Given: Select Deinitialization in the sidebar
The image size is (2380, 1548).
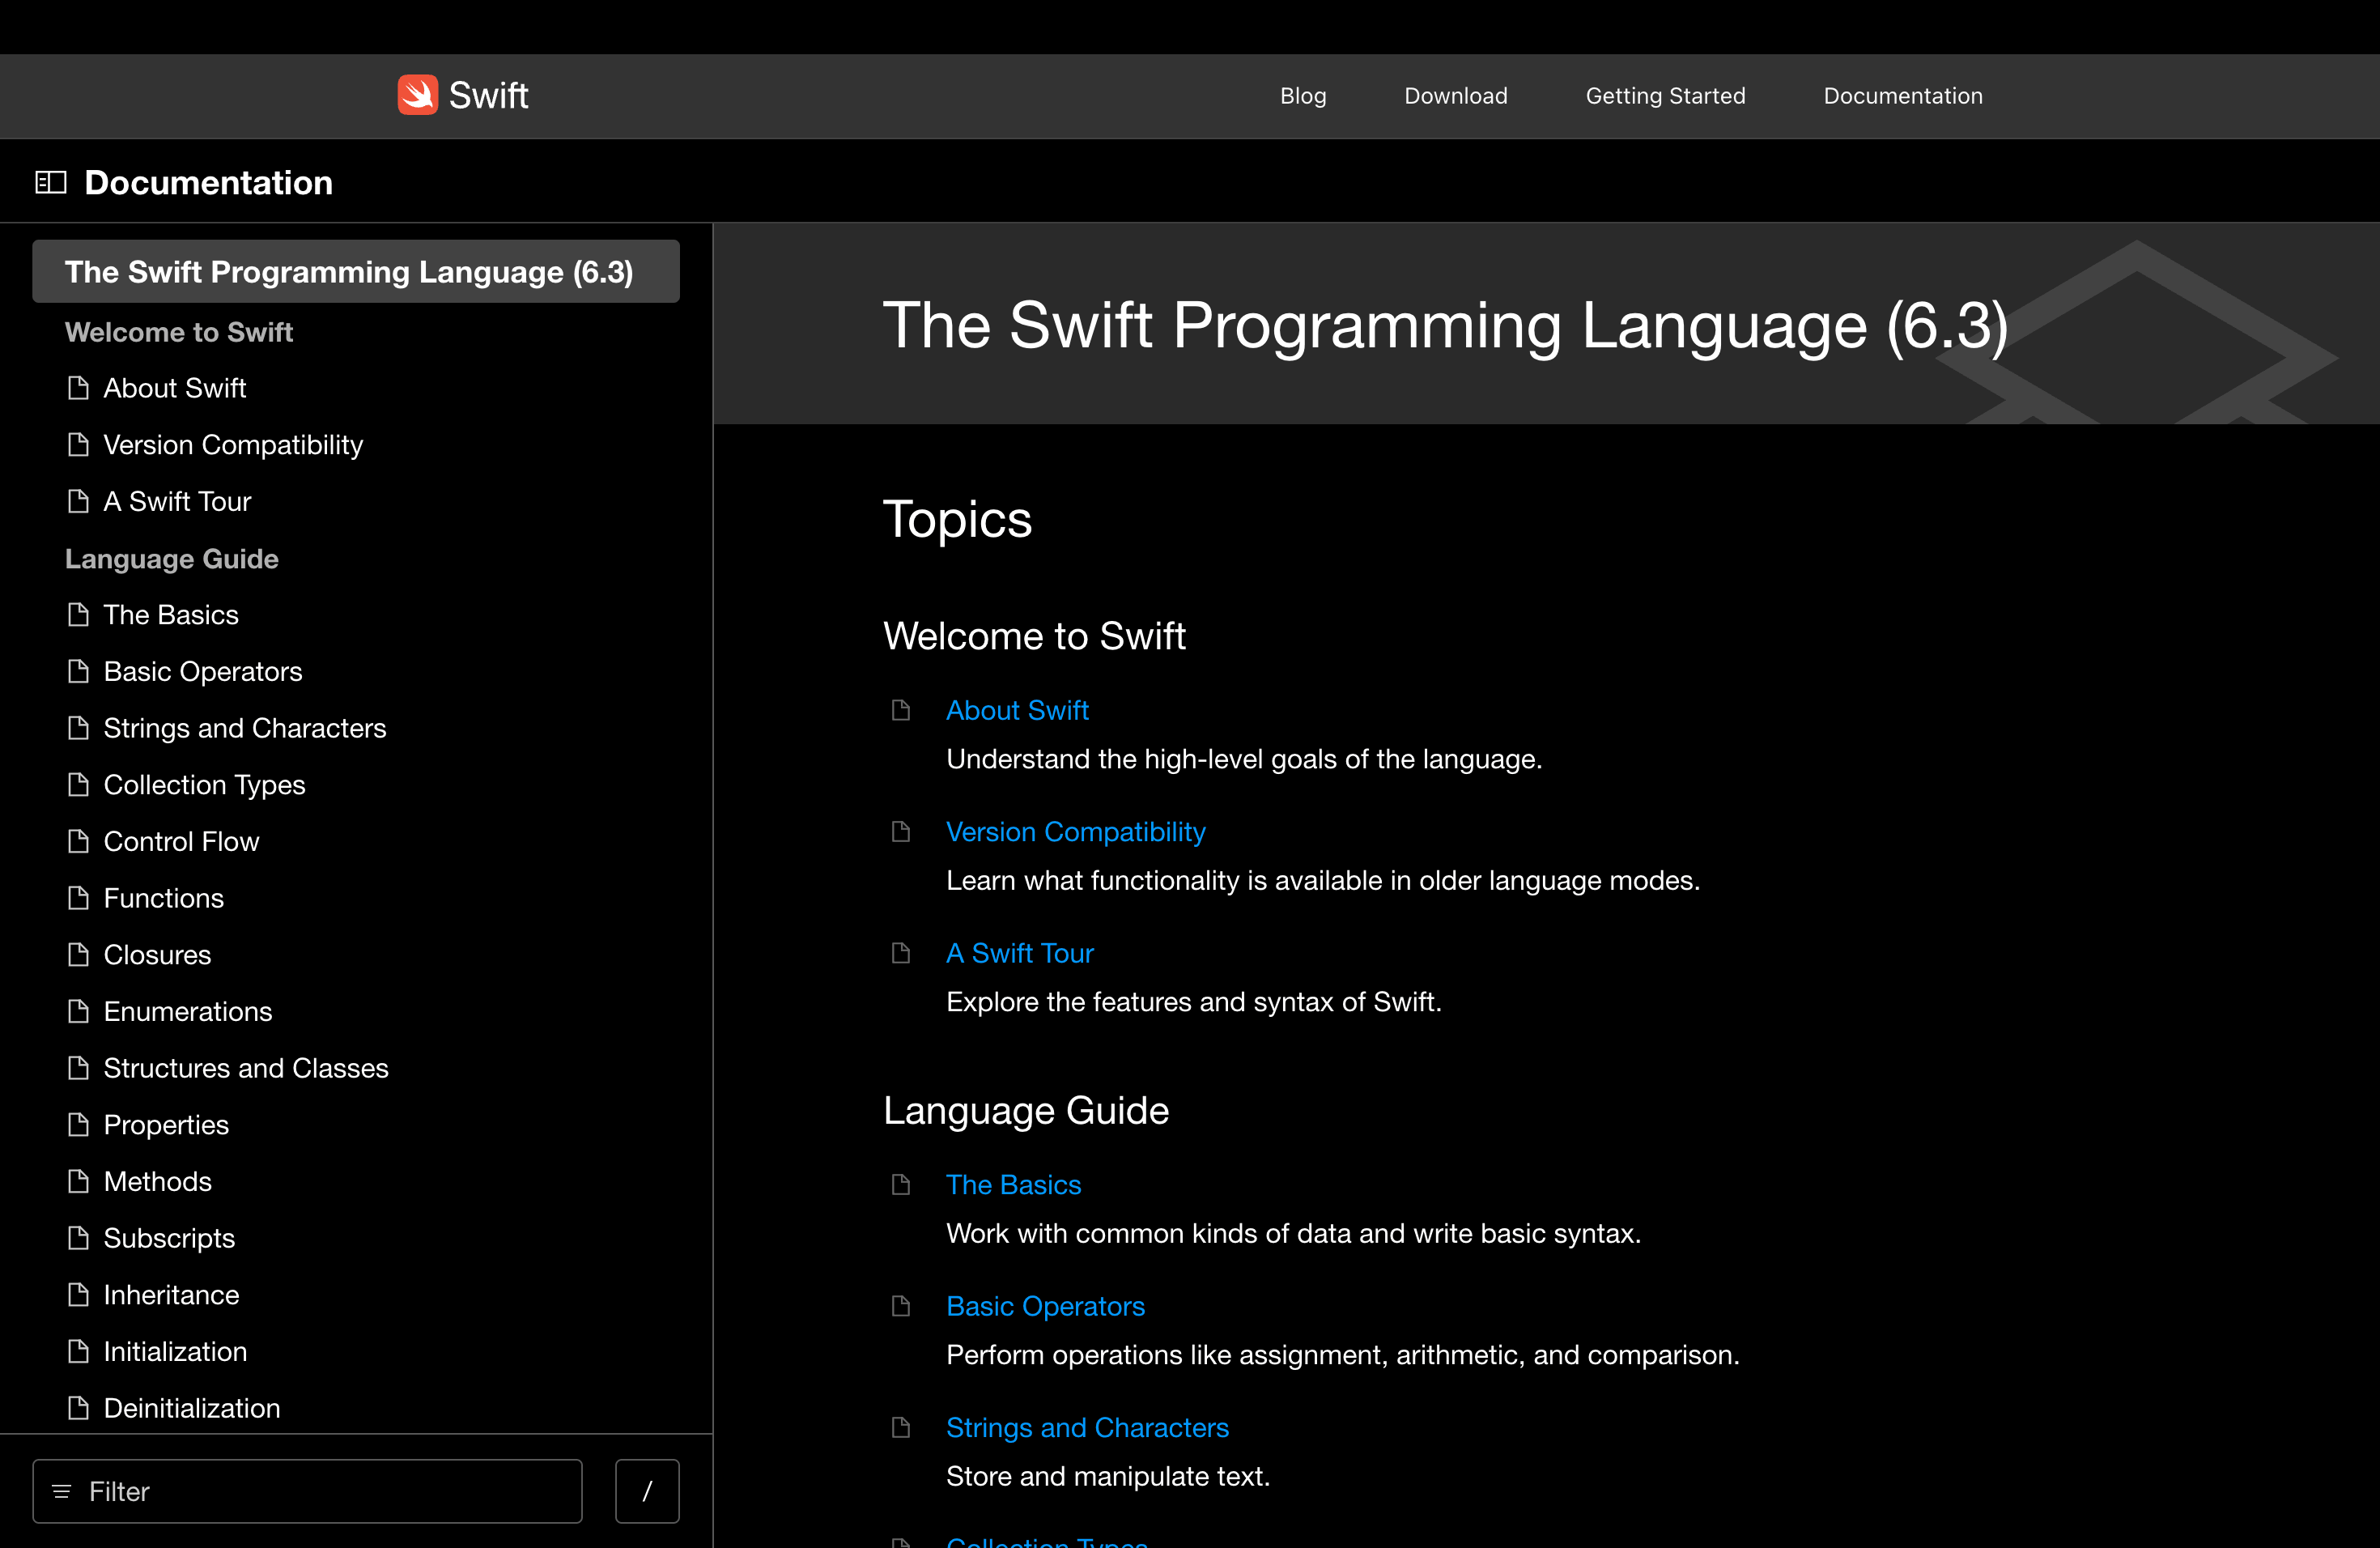Looking at the screenshot, I should (x=191, y=1408).
